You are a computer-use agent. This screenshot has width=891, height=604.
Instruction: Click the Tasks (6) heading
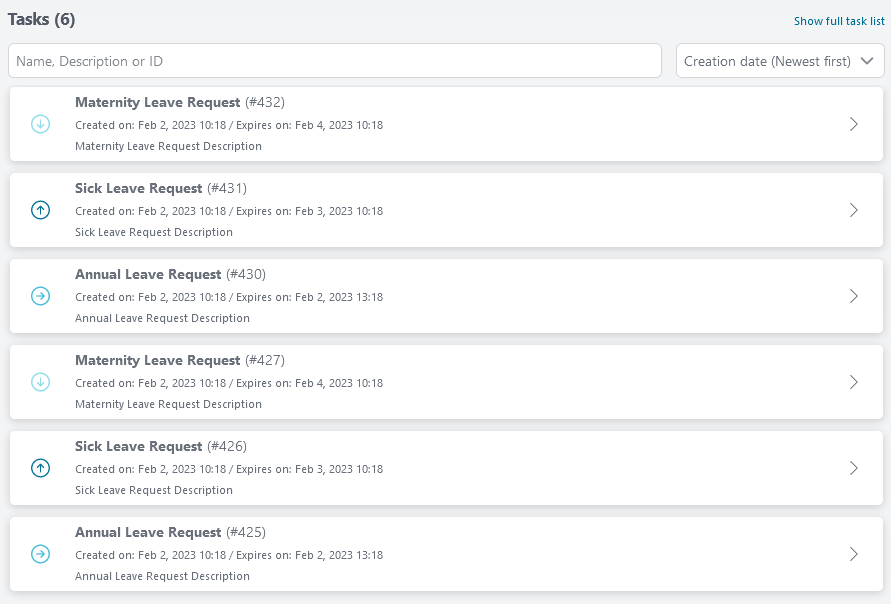41,19
